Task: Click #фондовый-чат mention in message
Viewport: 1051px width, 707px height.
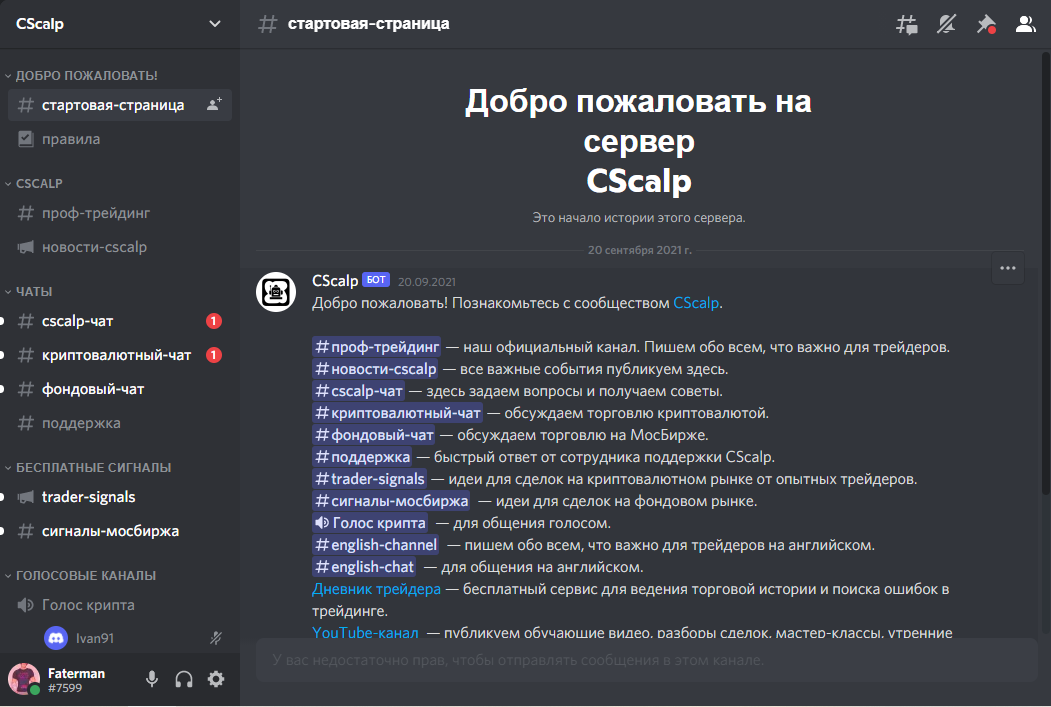Action: [374, 435]
